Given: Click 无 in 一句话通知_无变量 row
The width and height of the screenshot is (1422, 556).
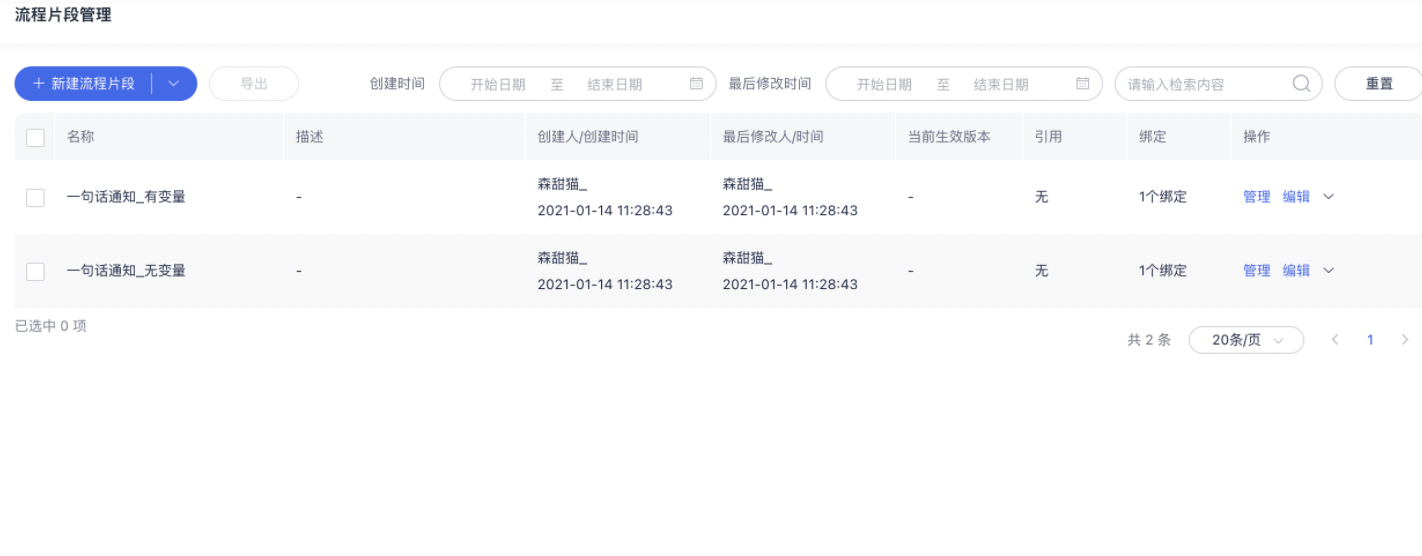Looking at the screenshot, I should coord(1041,270).
